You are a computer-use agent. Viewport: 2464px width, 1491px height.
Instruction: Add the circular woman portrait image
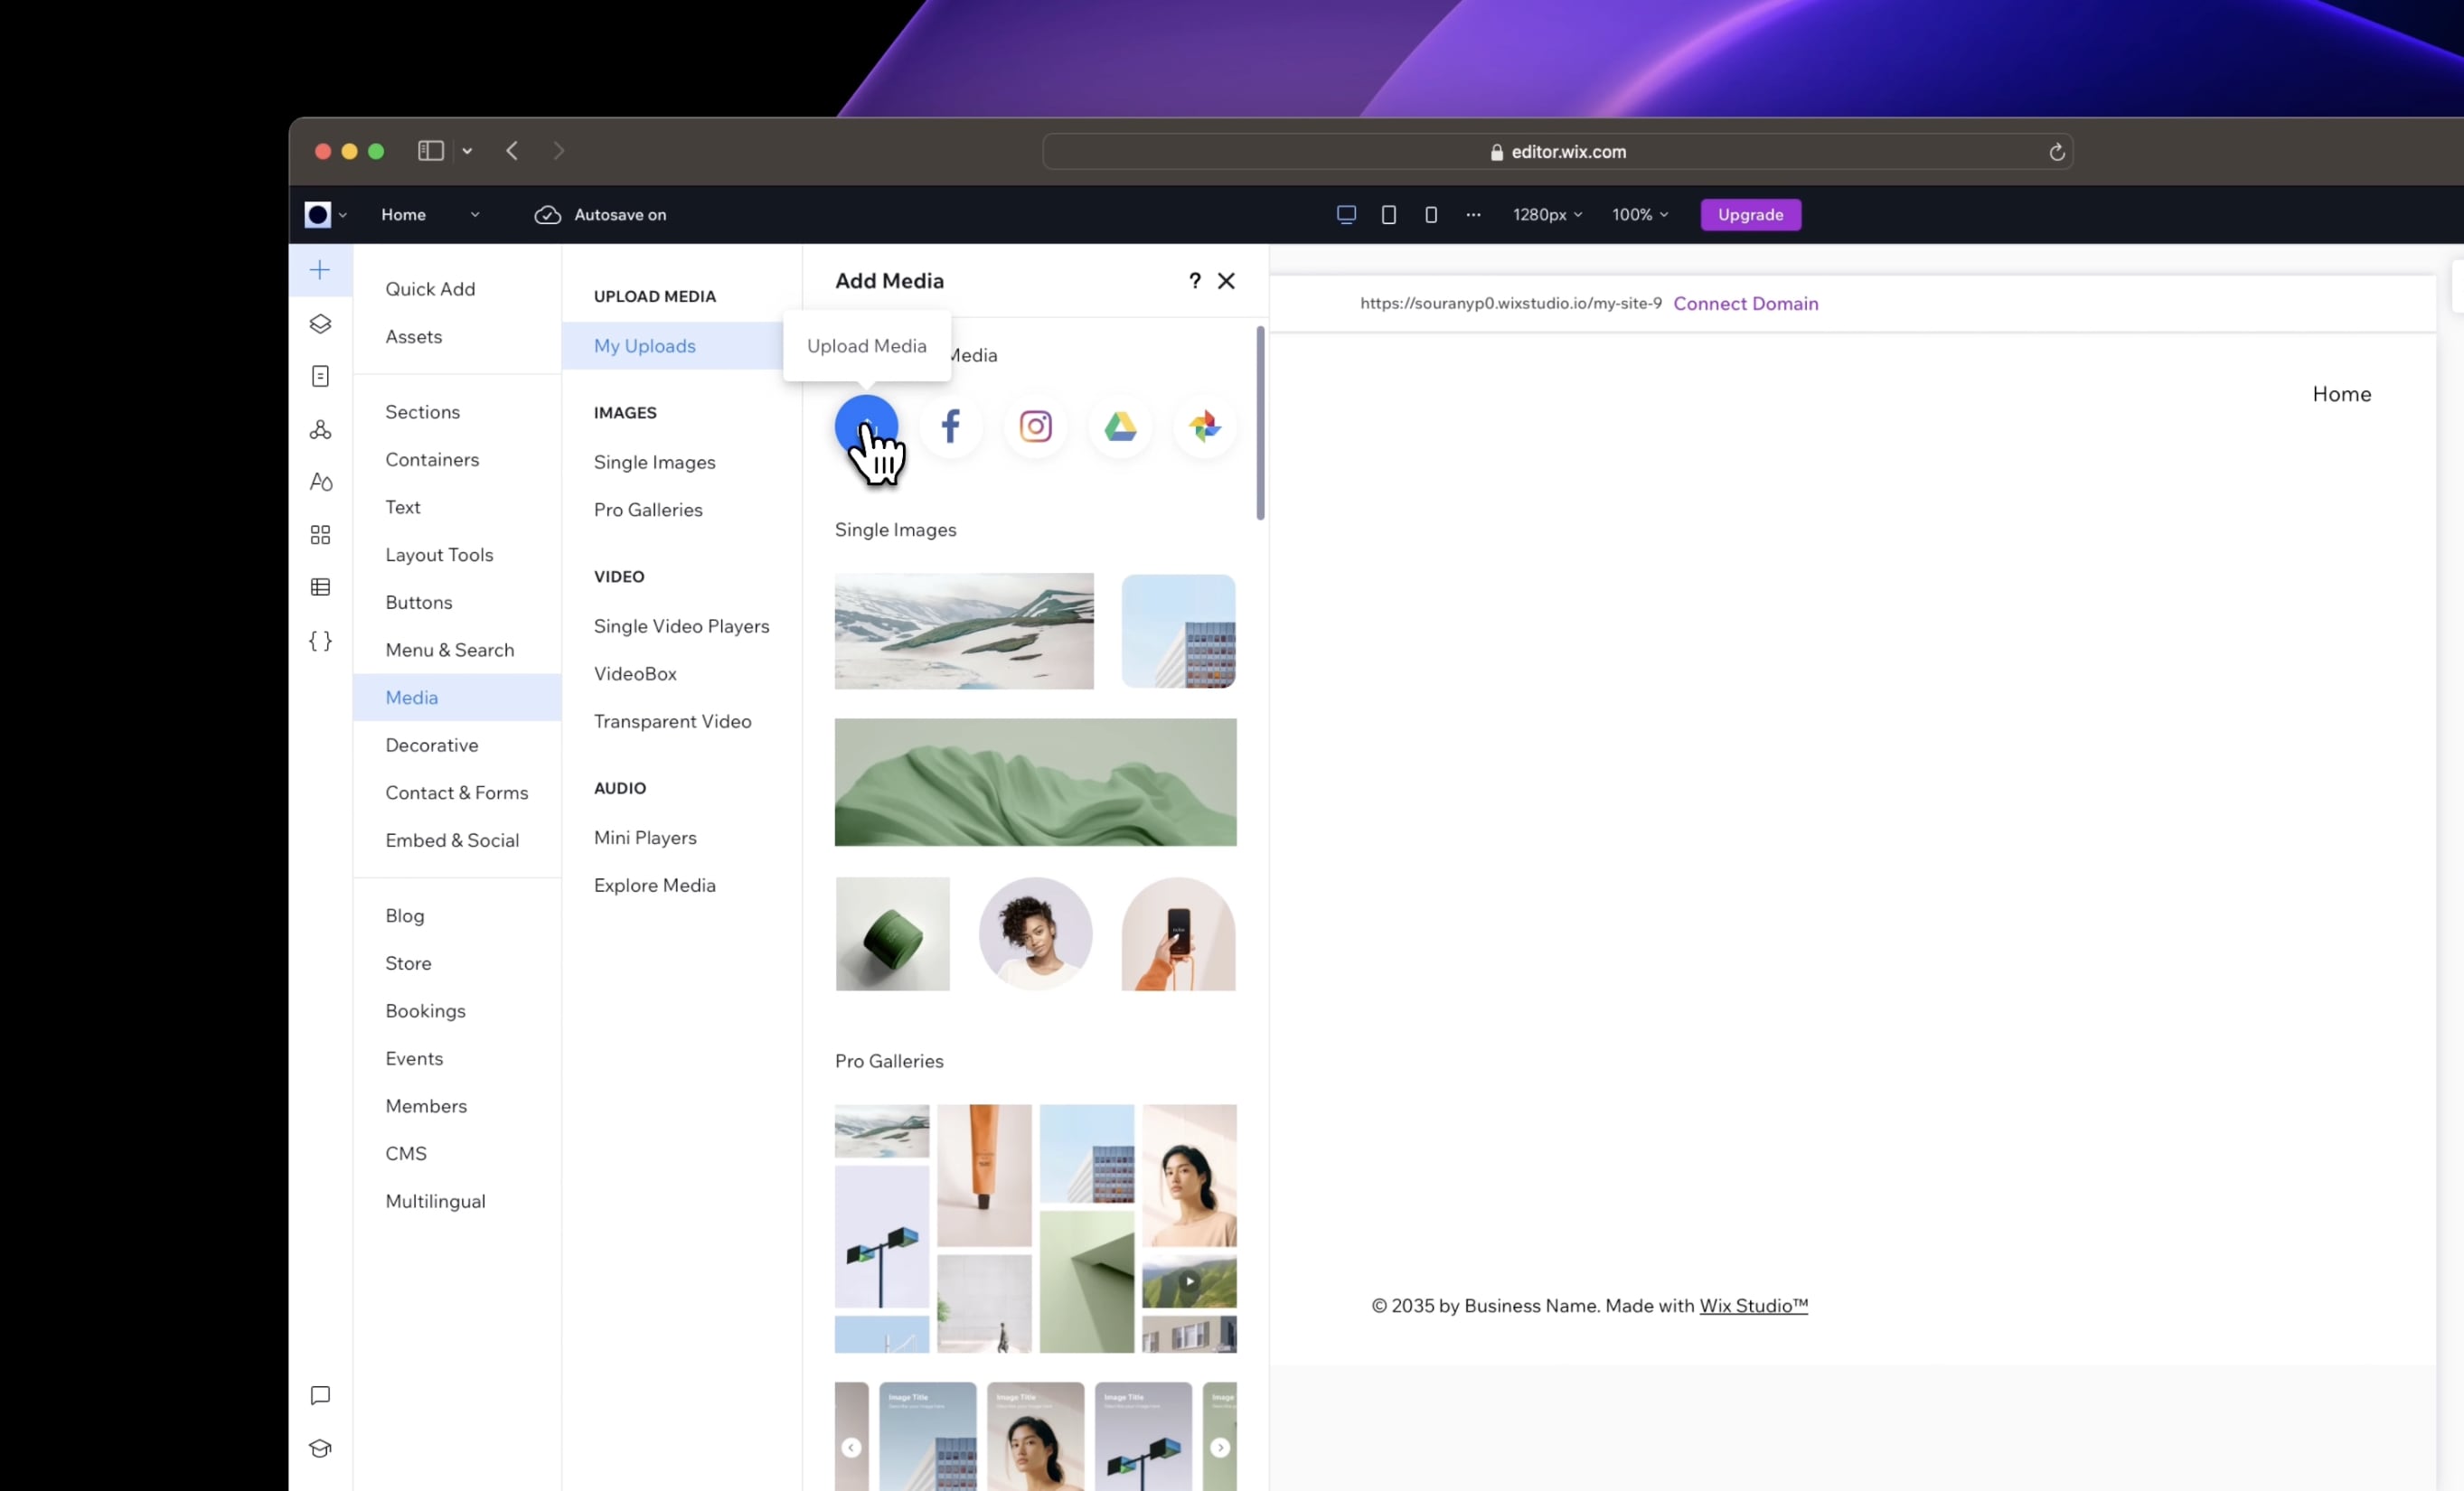click(x=1035, y=934)
